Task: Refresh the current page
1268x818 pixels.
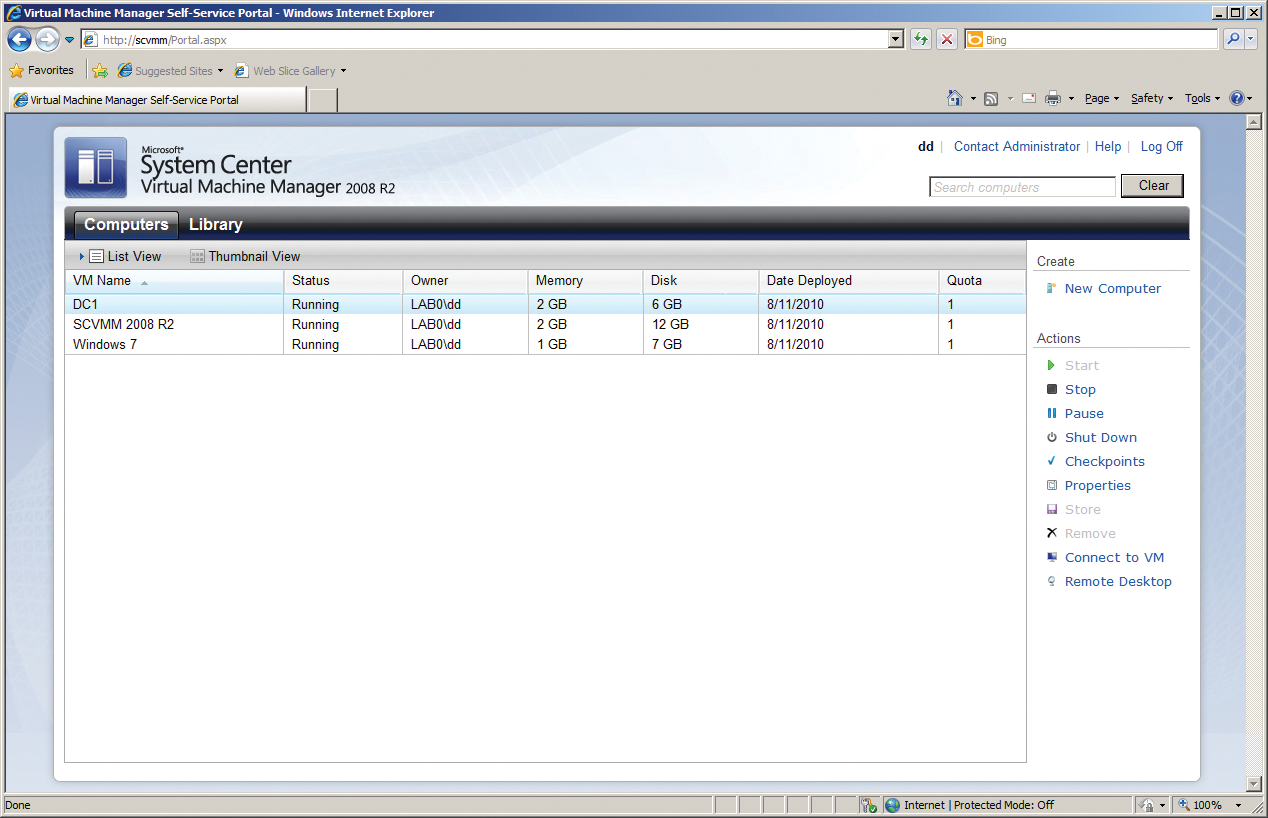Action: coord(920,38)
